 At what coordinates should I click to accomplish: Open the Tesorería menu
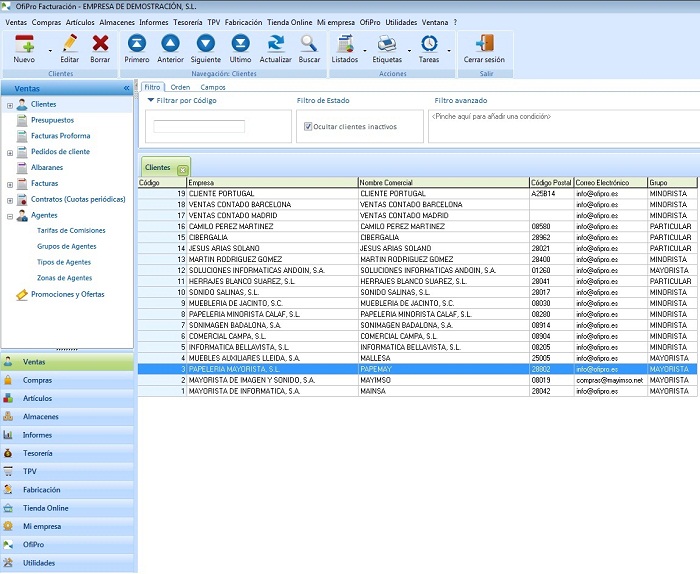pyautogui.click(x=187, y=21)
